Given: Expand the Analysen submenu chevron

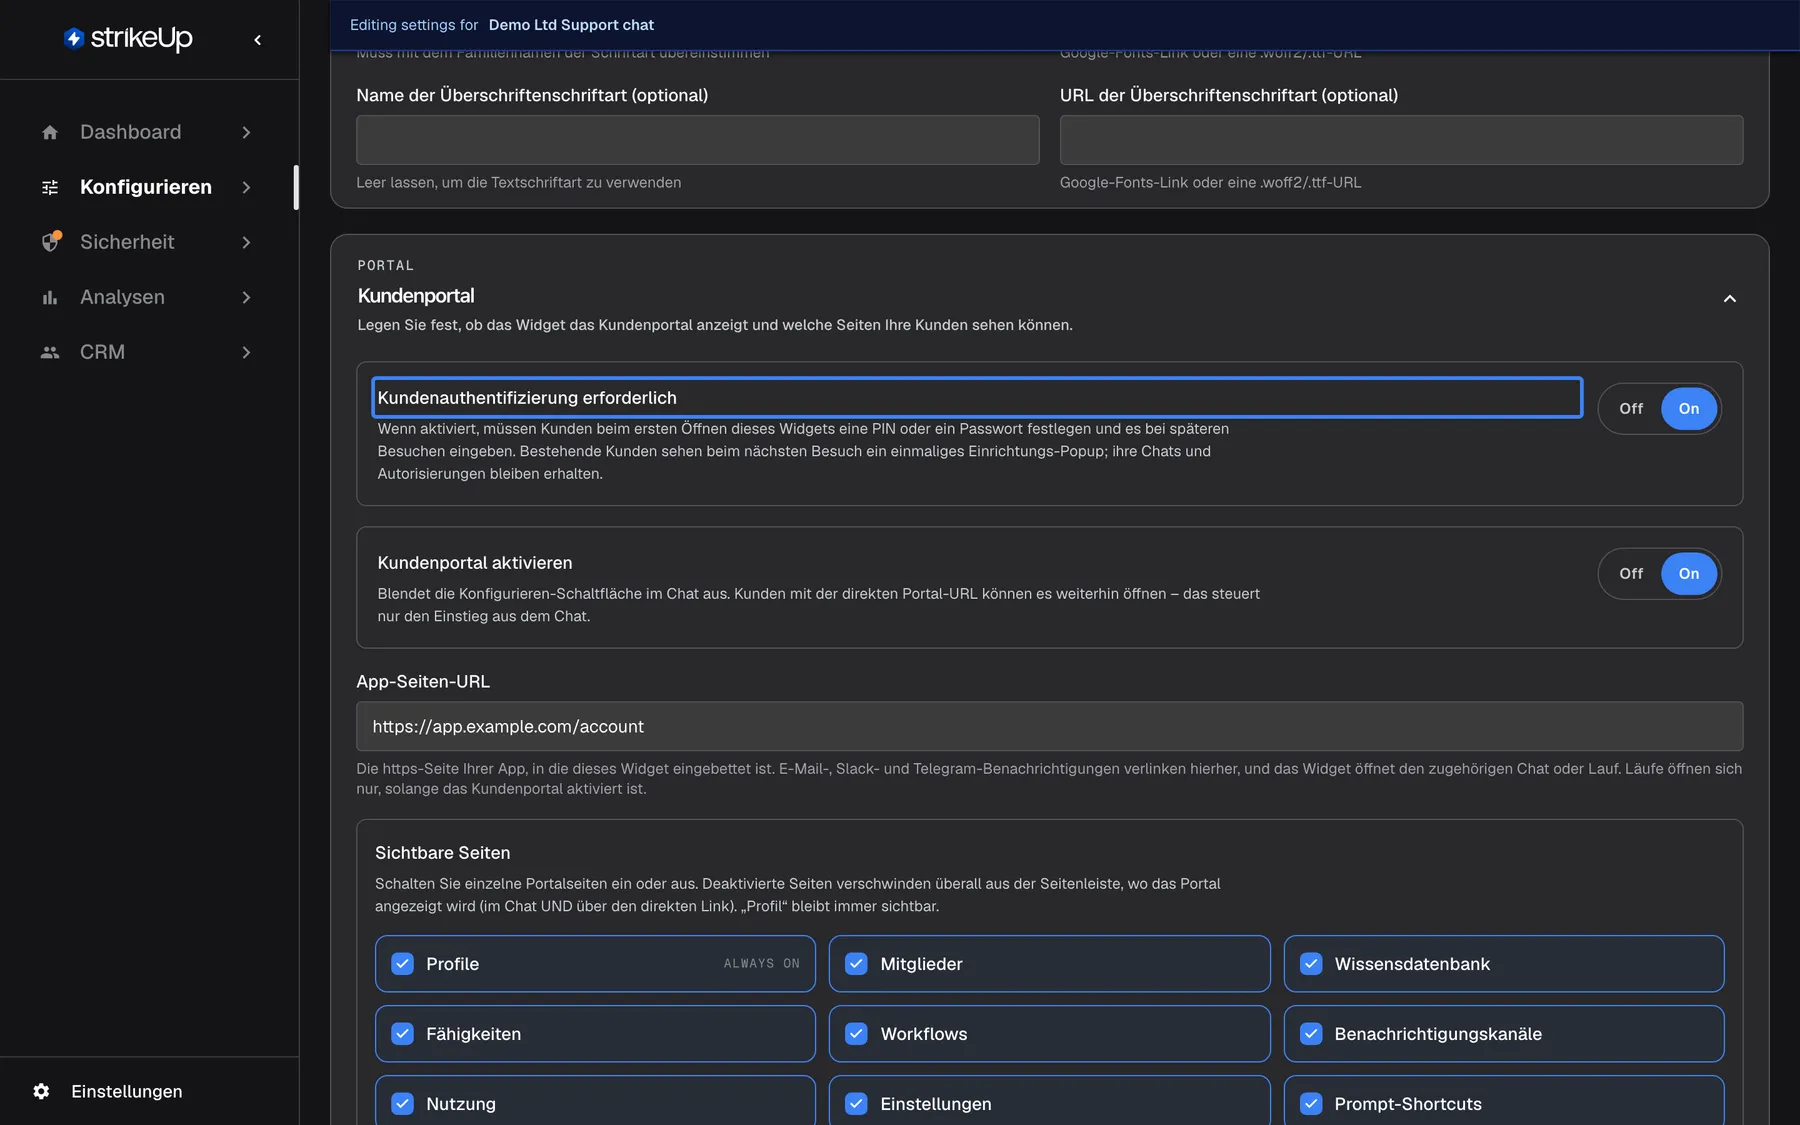Looking at the screenshot, I should (x=246, y=297).
